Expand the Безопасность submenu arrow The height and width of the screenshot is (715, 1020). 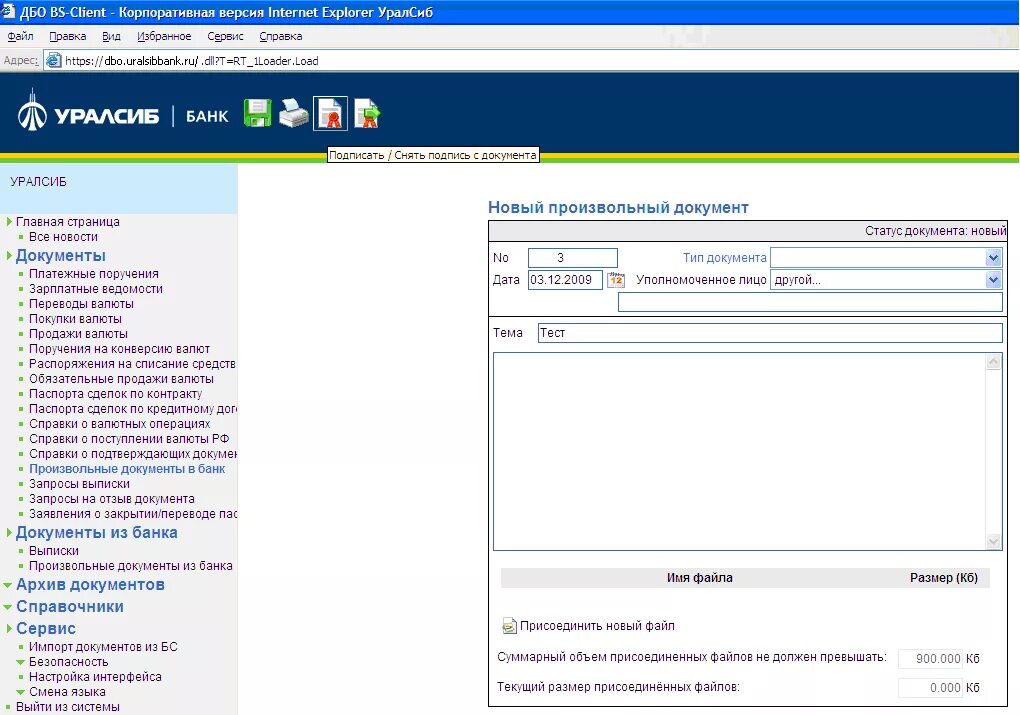coord(21,662)
